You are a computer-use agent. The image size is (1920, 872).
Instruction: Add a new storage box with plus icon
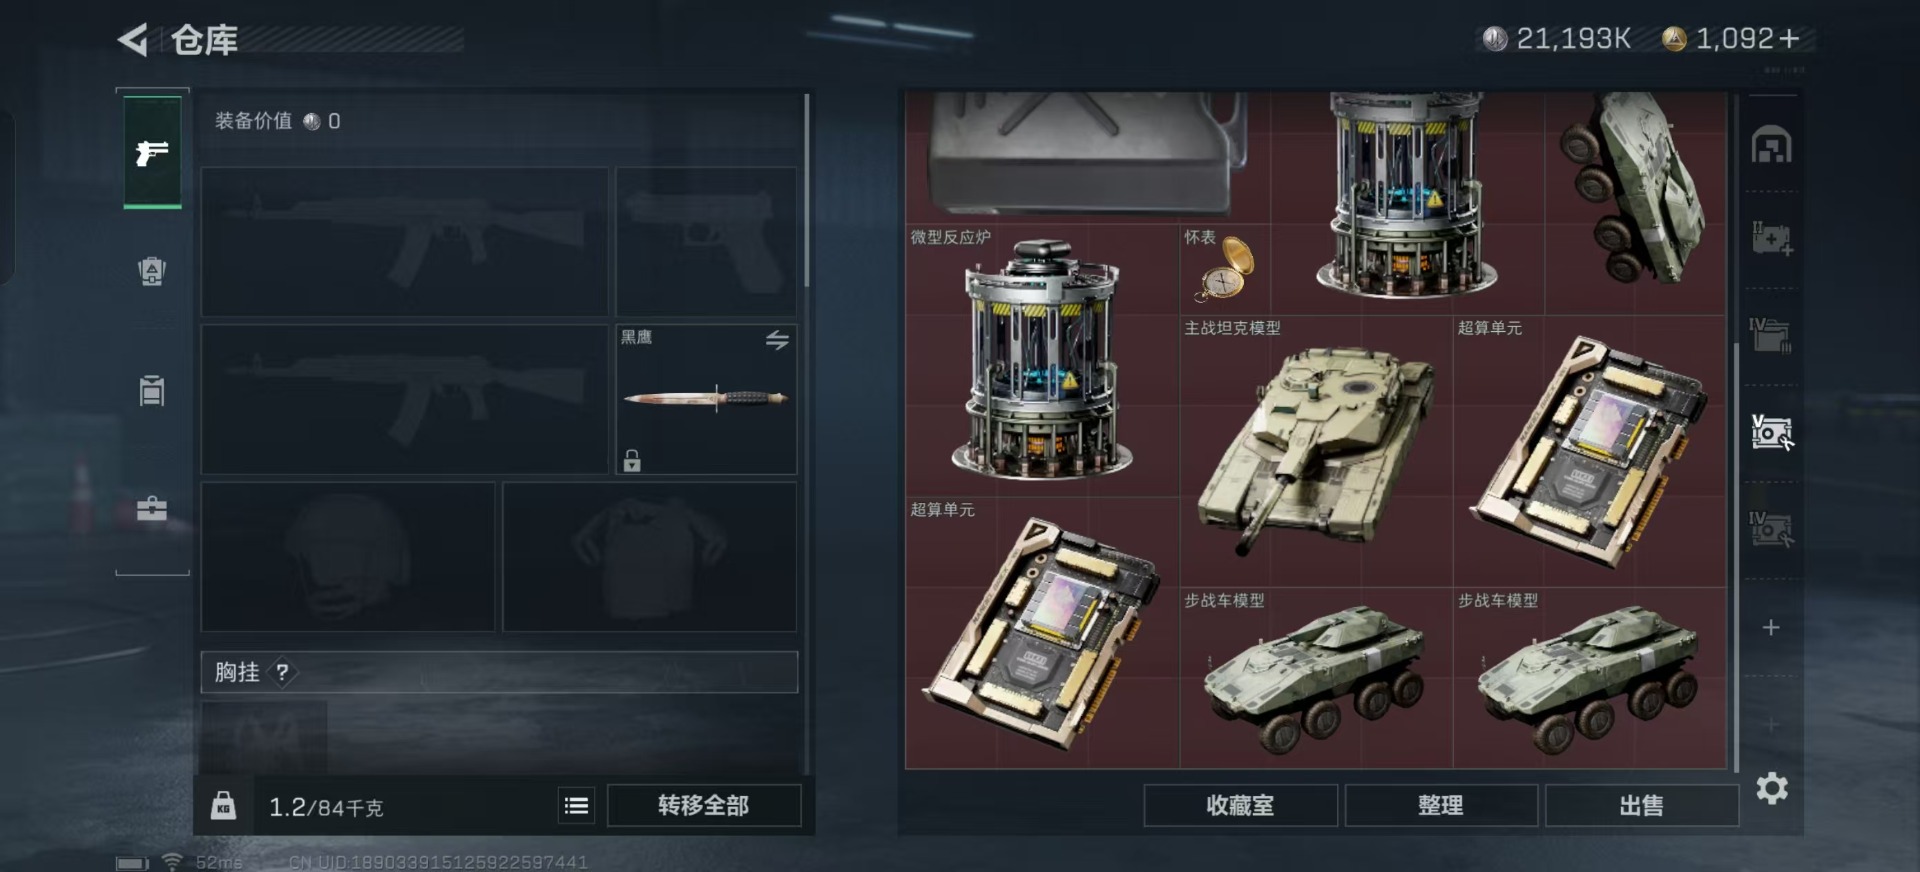pyautogui.click(x=1771, y=627)
